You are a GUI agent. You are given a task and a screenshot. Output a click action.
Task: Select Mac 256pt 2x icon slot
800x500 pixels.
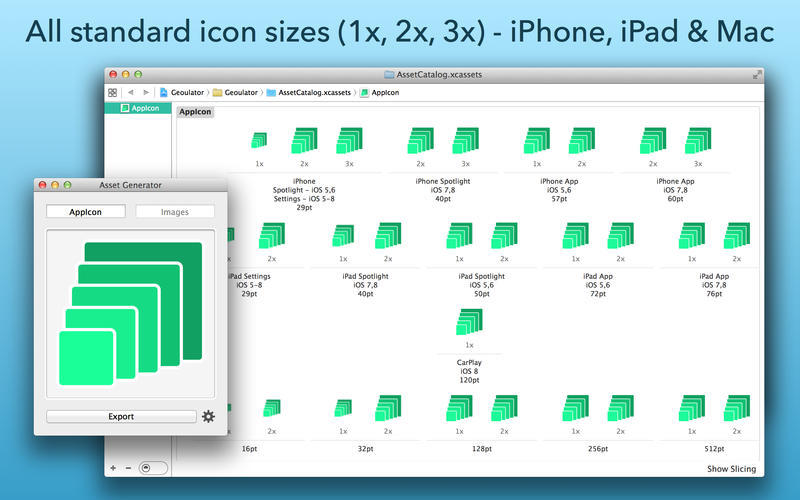coord(620,408)
